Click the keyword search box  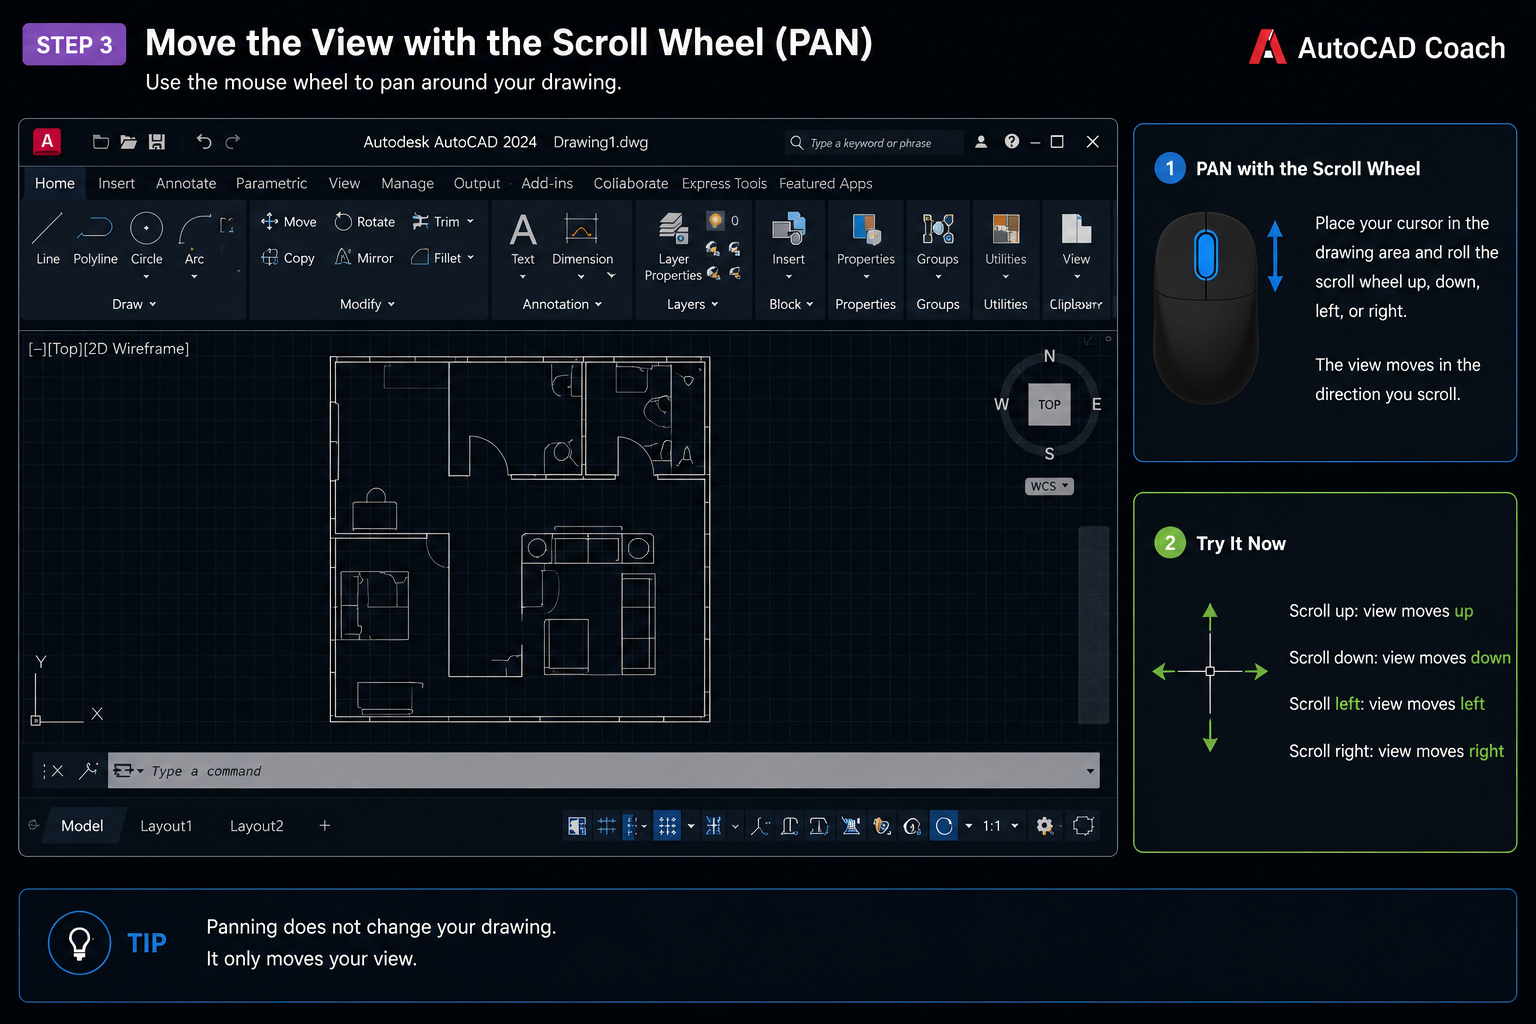point(875,142)
